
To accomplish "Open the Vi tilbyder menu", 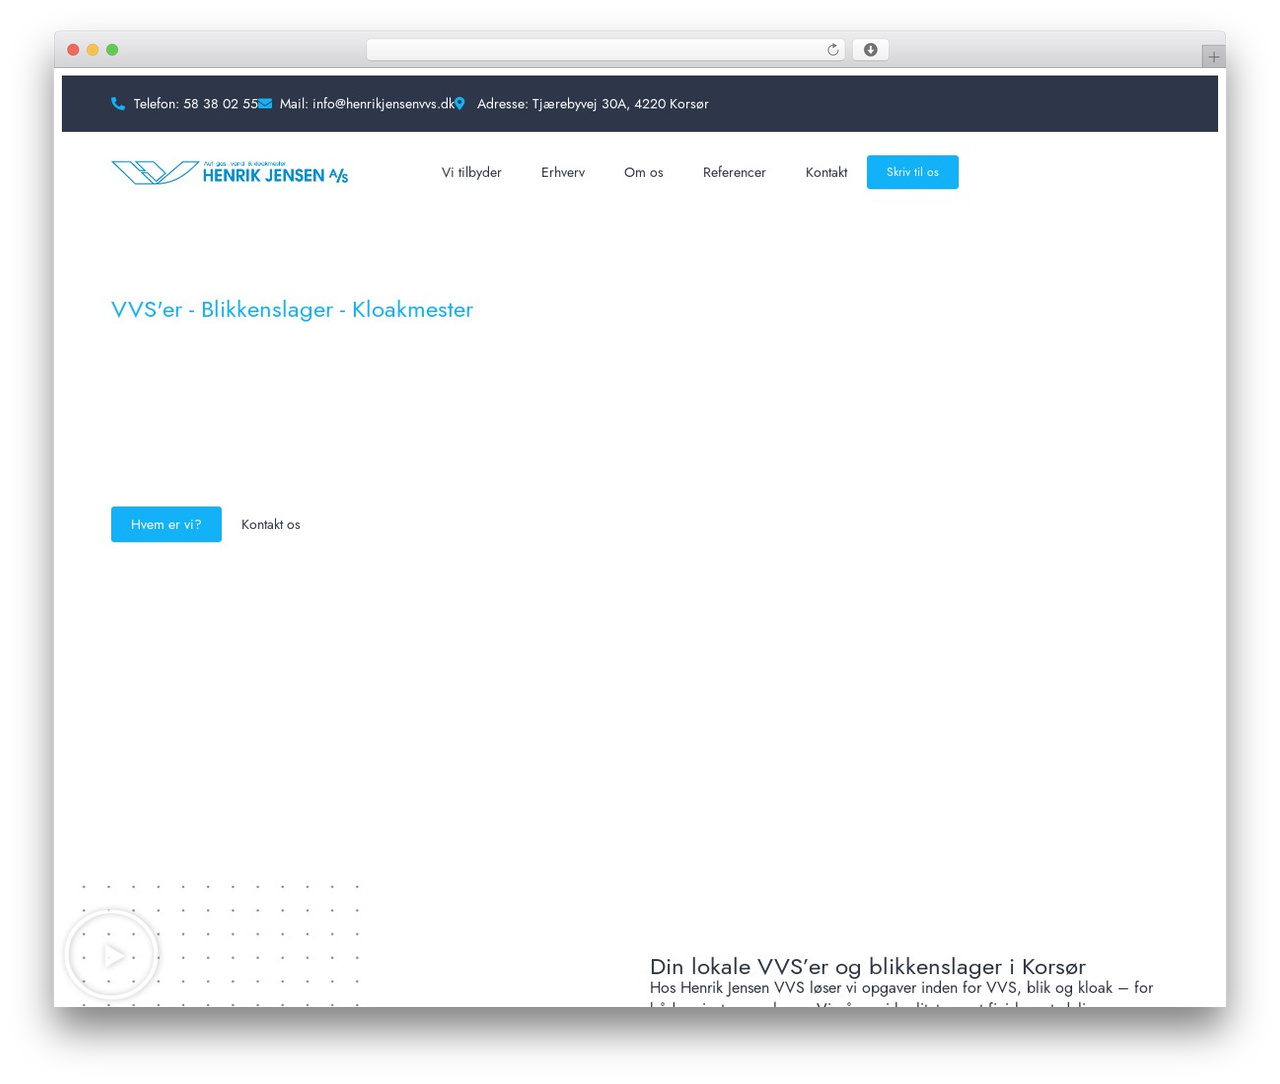I will coord(472,172).
